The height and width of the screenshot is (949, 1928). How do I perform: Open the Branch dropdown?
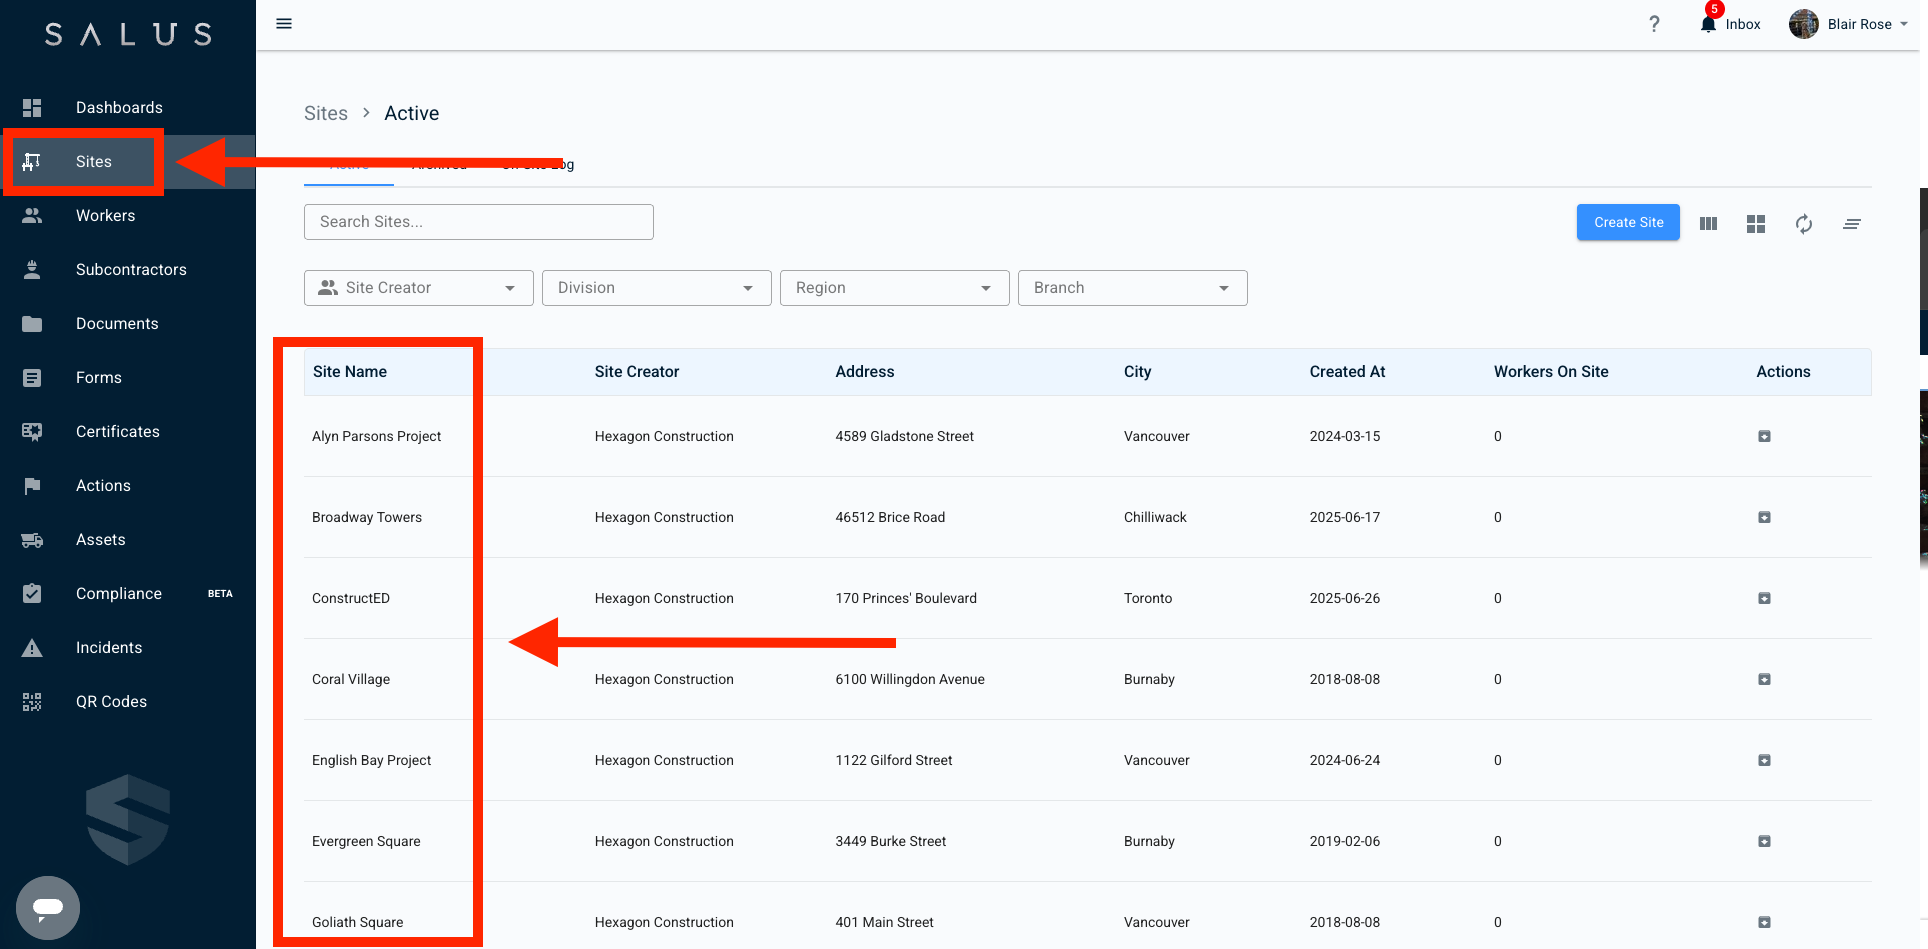1132,288
